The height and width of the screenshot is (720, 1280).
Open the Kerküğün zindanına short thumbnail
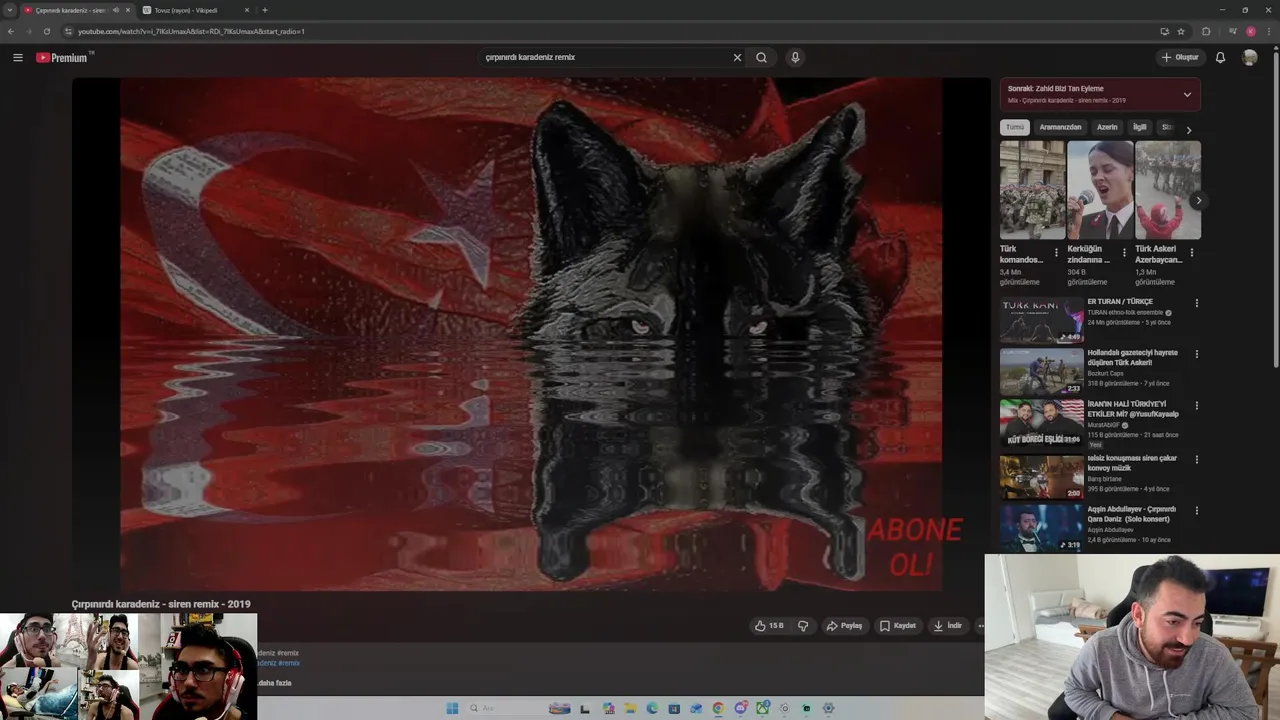point(1100,189)
